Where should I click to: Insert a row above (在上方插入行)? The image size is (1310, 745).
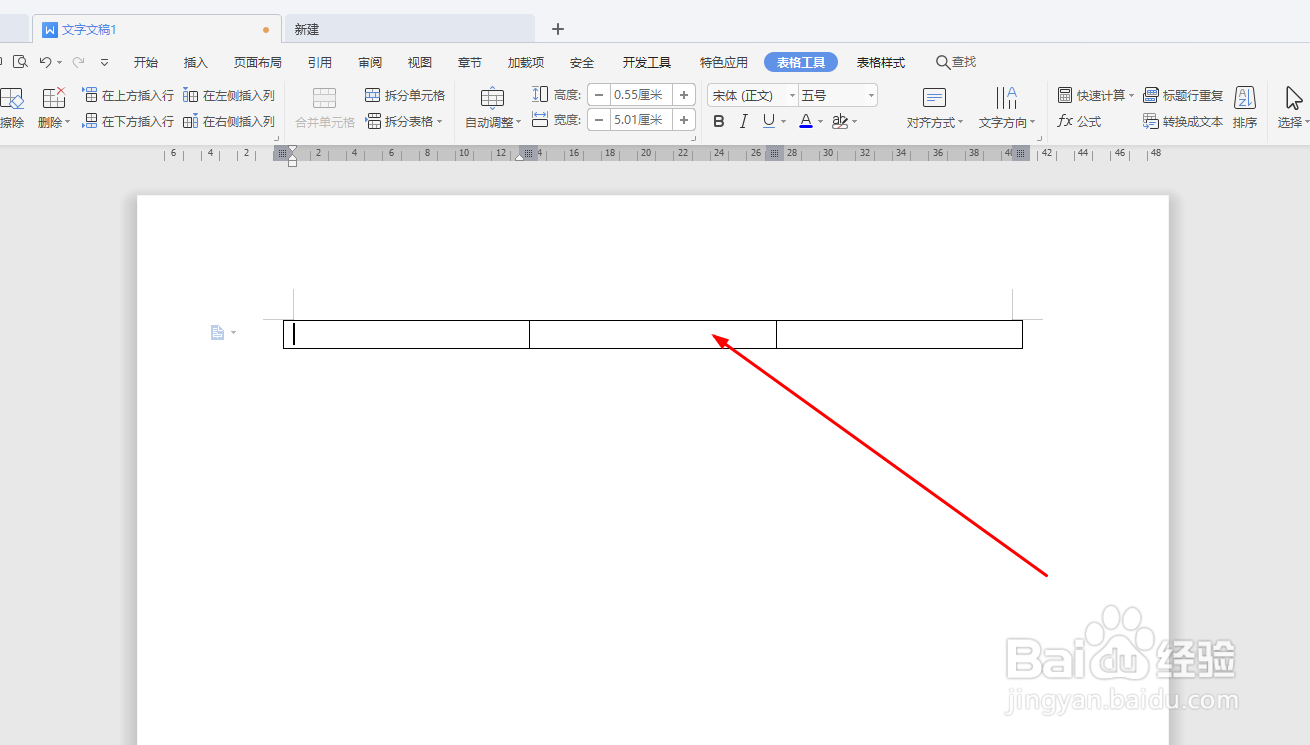click(128, 96)
